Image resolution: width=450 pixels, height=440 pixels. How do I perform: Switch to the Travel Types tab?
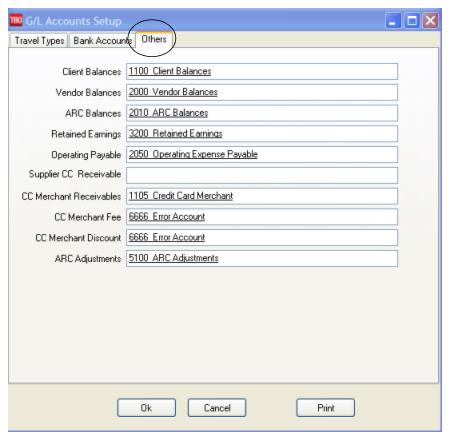tap(39, 41)
